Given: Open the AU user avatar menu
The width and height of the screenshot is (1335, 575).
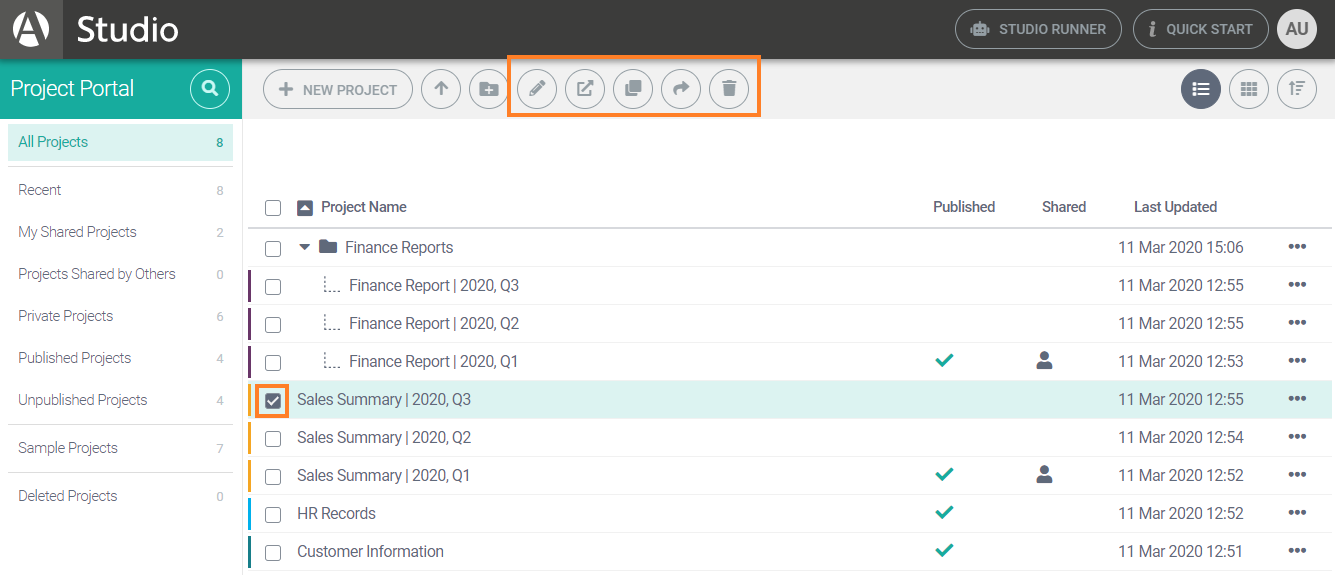Looking at the screenshot, I should pyautogui.click(x=1297, y=29).
